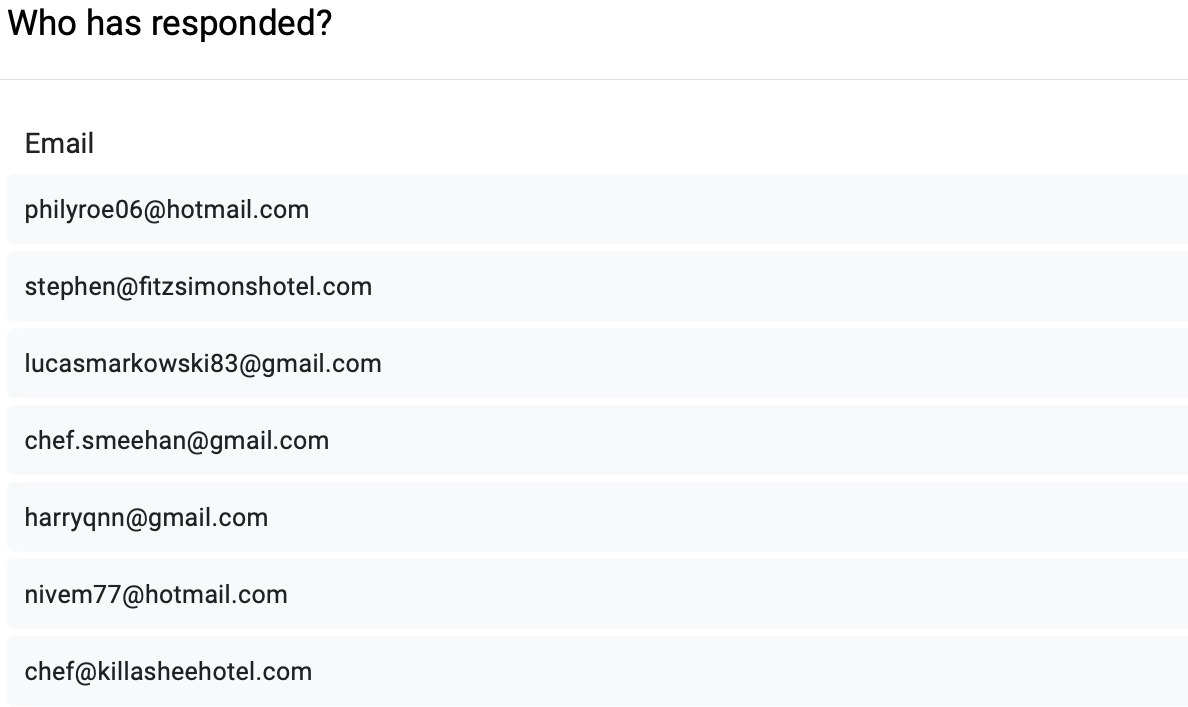Click the lucasmarkowski83@gmail.com address text
Image resolution: width=1188 pixels, height=707 pixels.
(203, 364)
